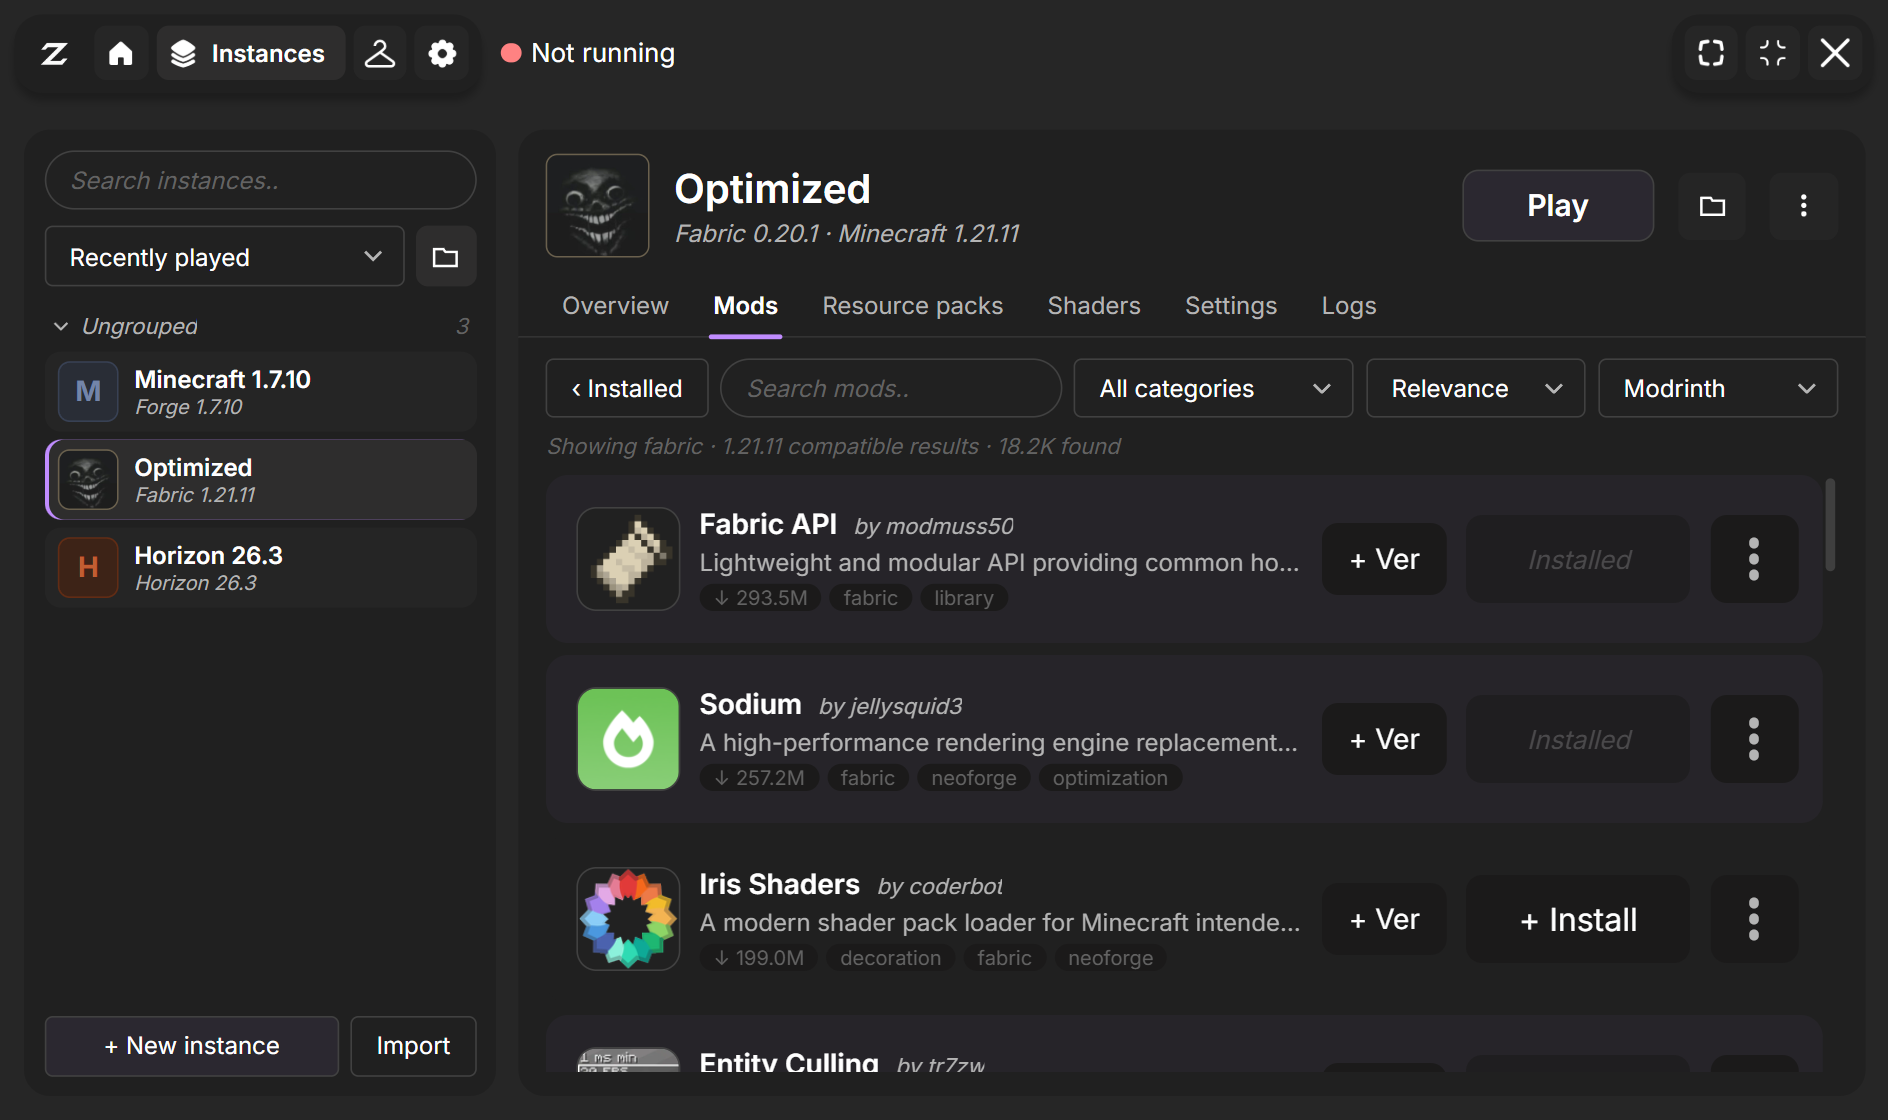Click the Sodium mod flame icon

click(628, 739)
